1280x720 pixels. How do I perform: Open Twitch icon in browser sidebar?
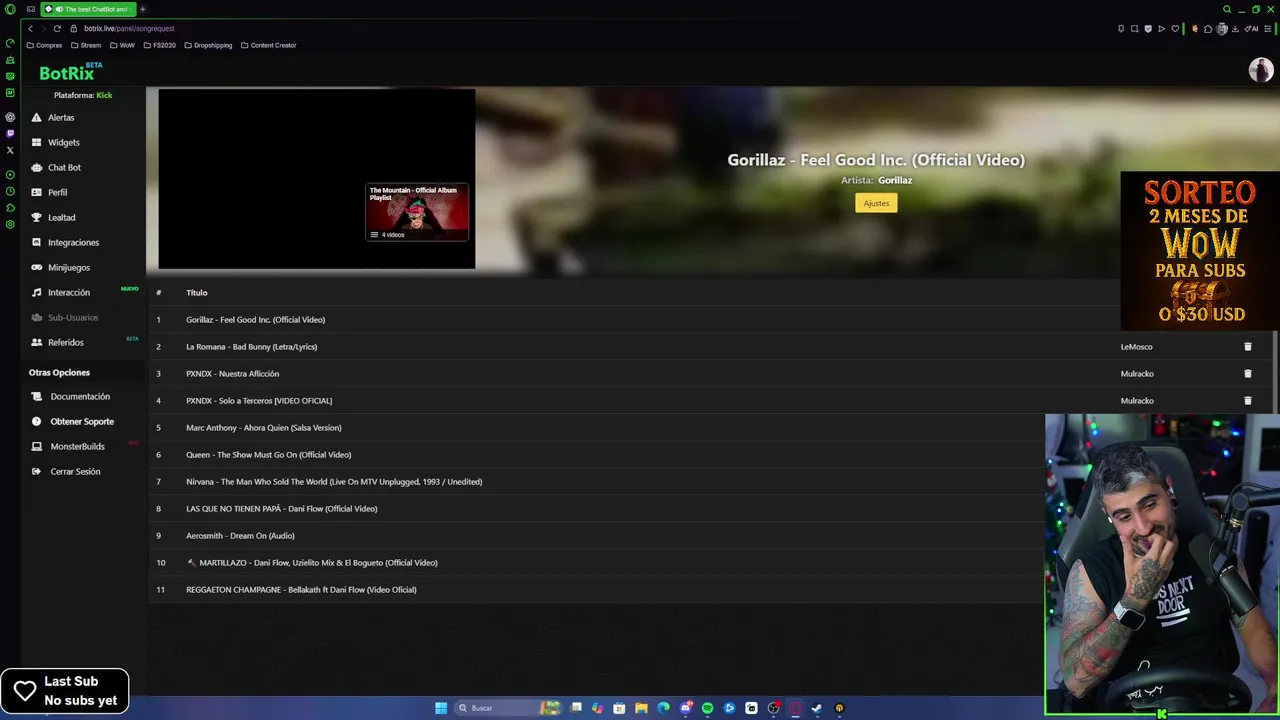[10, 133]
